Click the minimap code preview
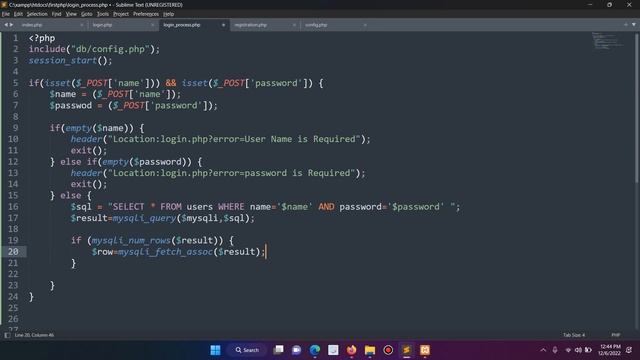Screen dimensions: 640x360 [x=608, y=41]
